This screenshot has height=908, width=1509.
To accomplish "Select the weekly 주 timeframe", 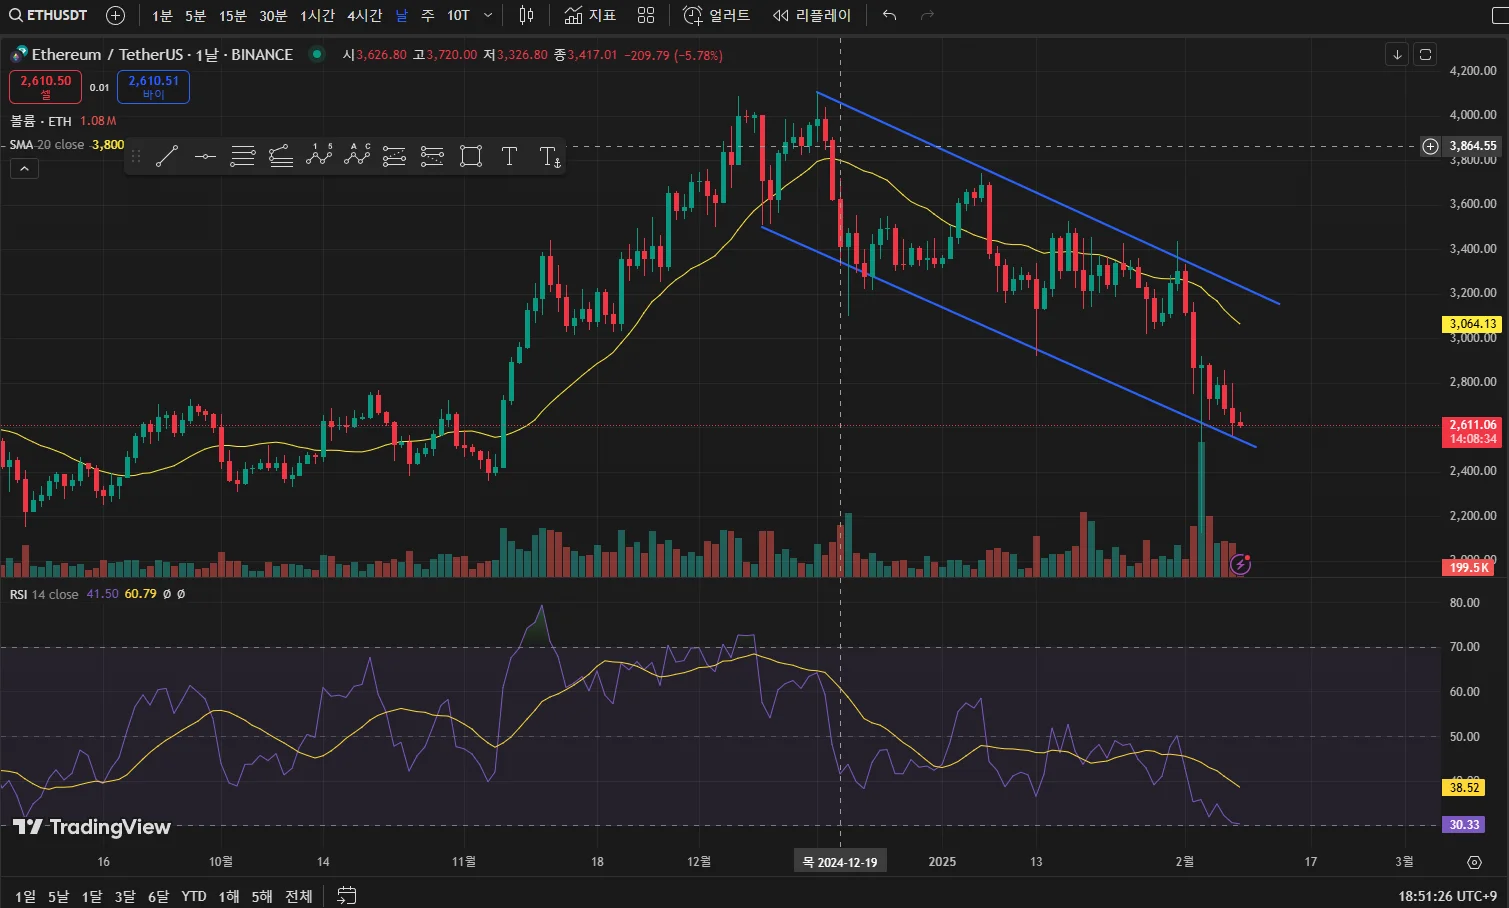I will coord(428,15).
